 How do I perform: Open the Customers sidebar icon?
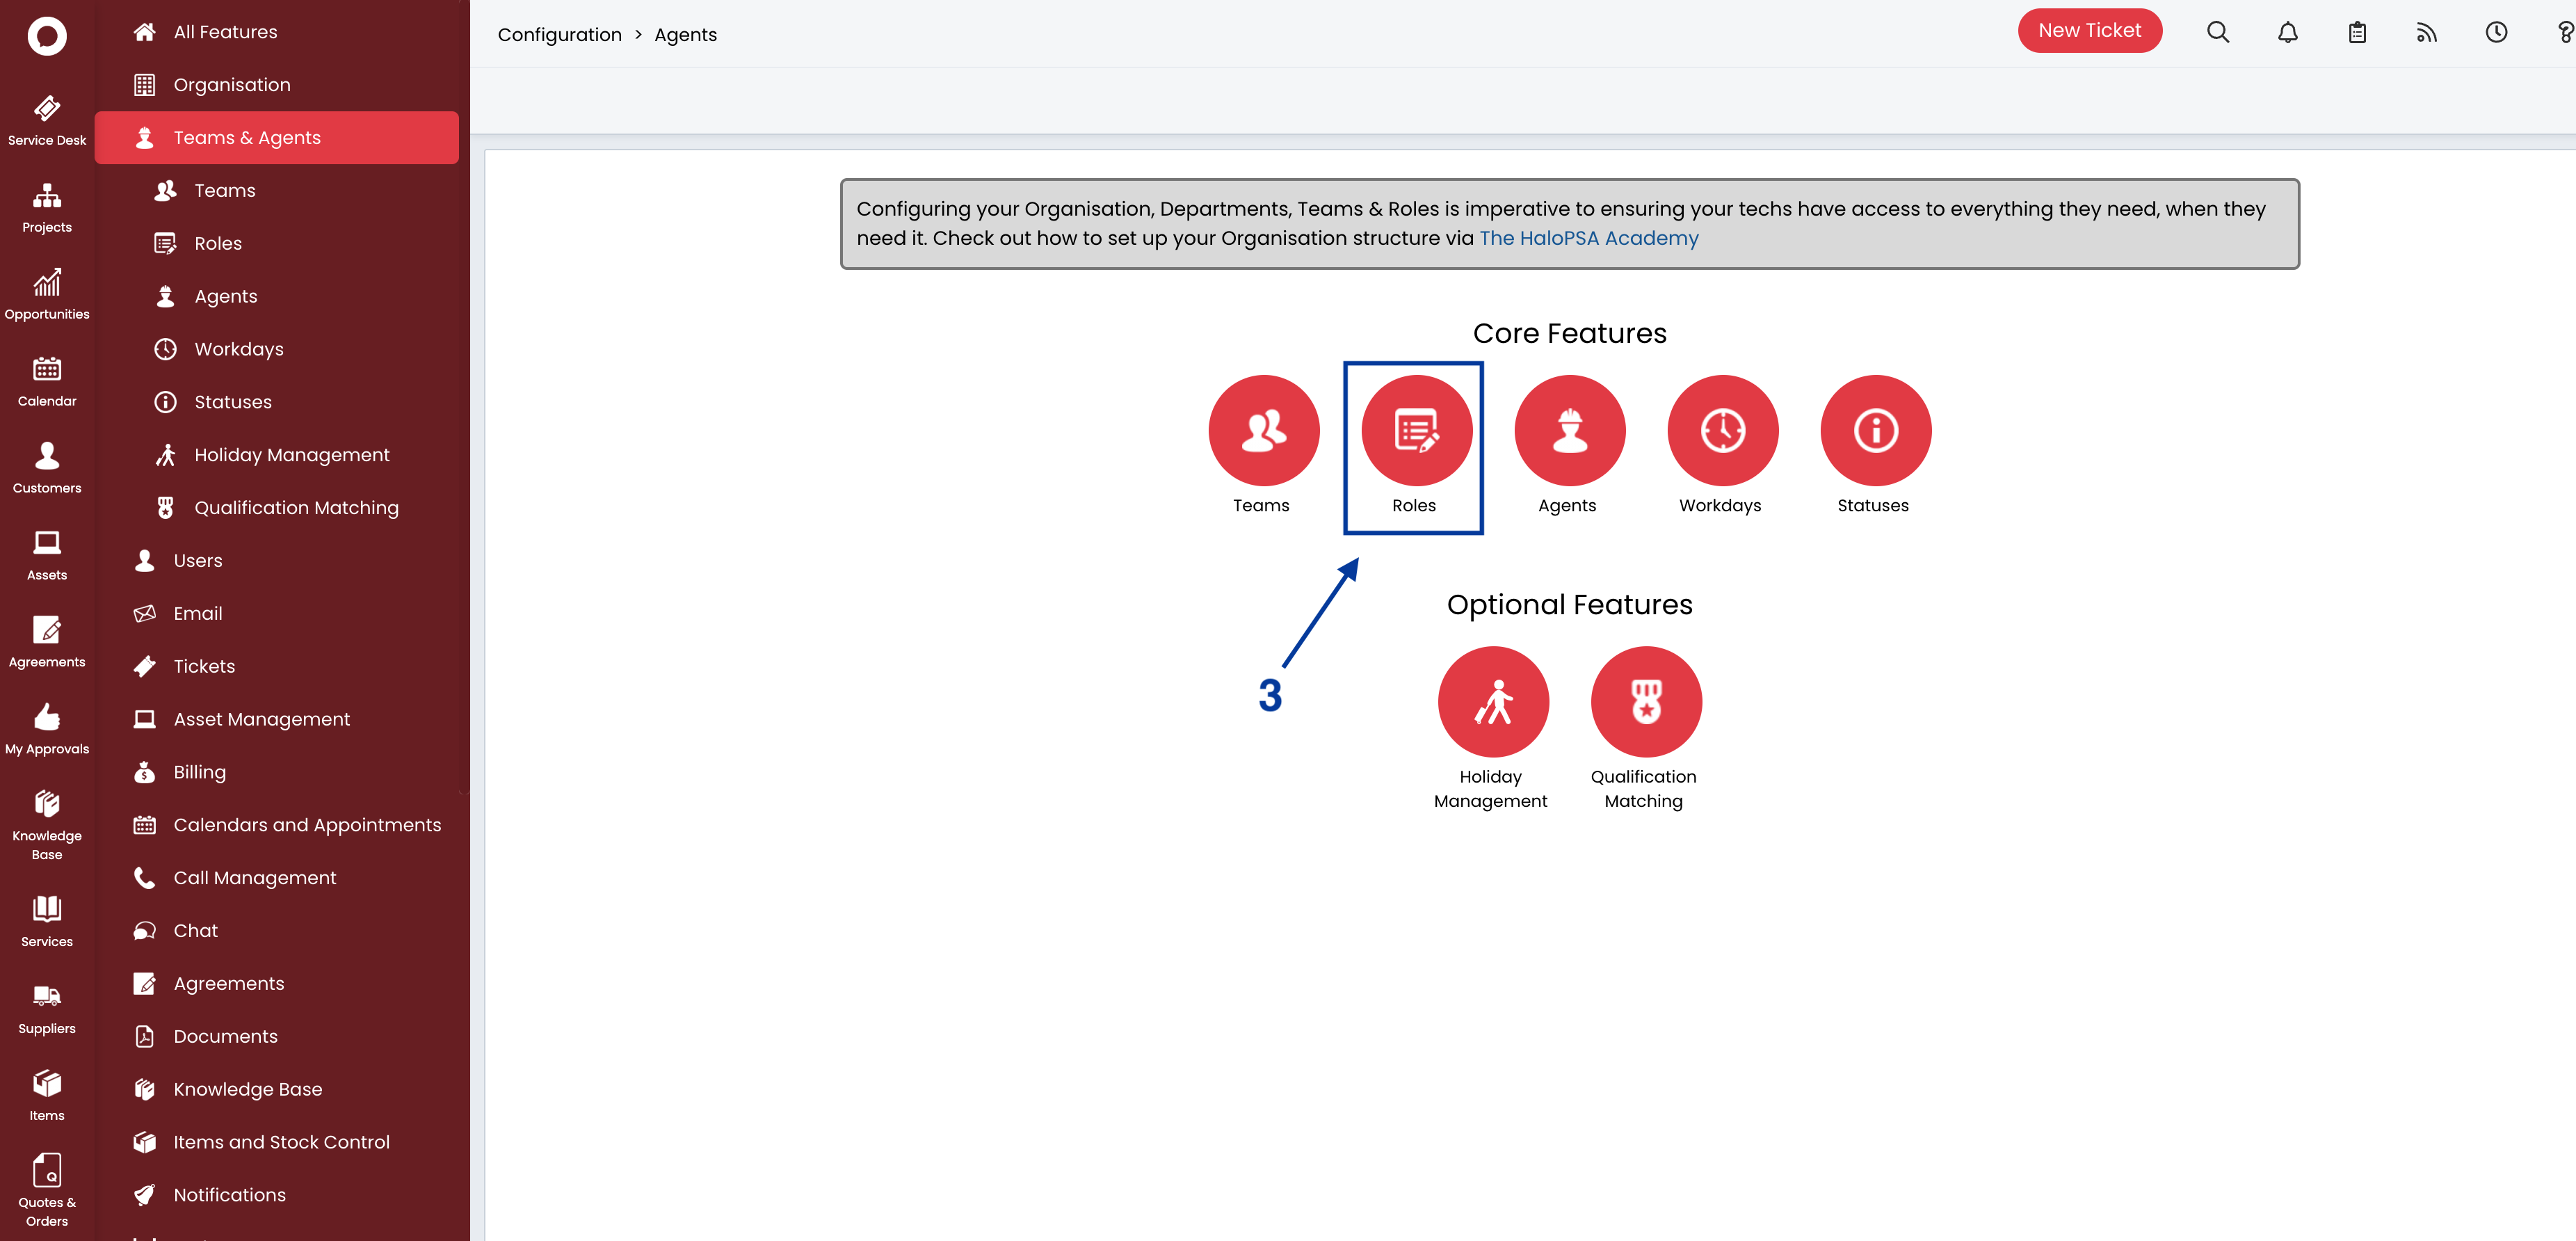pyautogui.click(x=47, y=467)
